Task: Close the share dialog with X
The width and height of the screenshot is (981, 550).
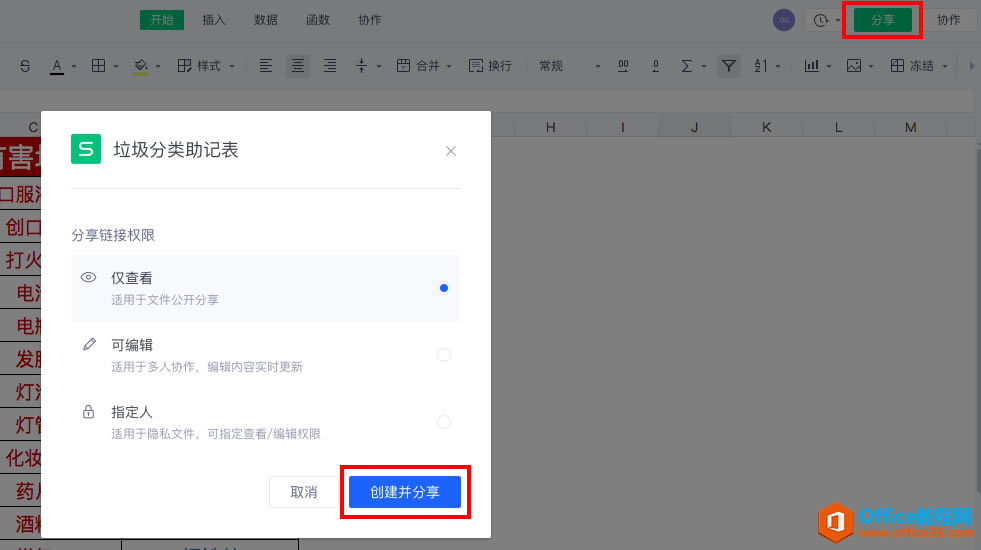Action: click(451, 151)
